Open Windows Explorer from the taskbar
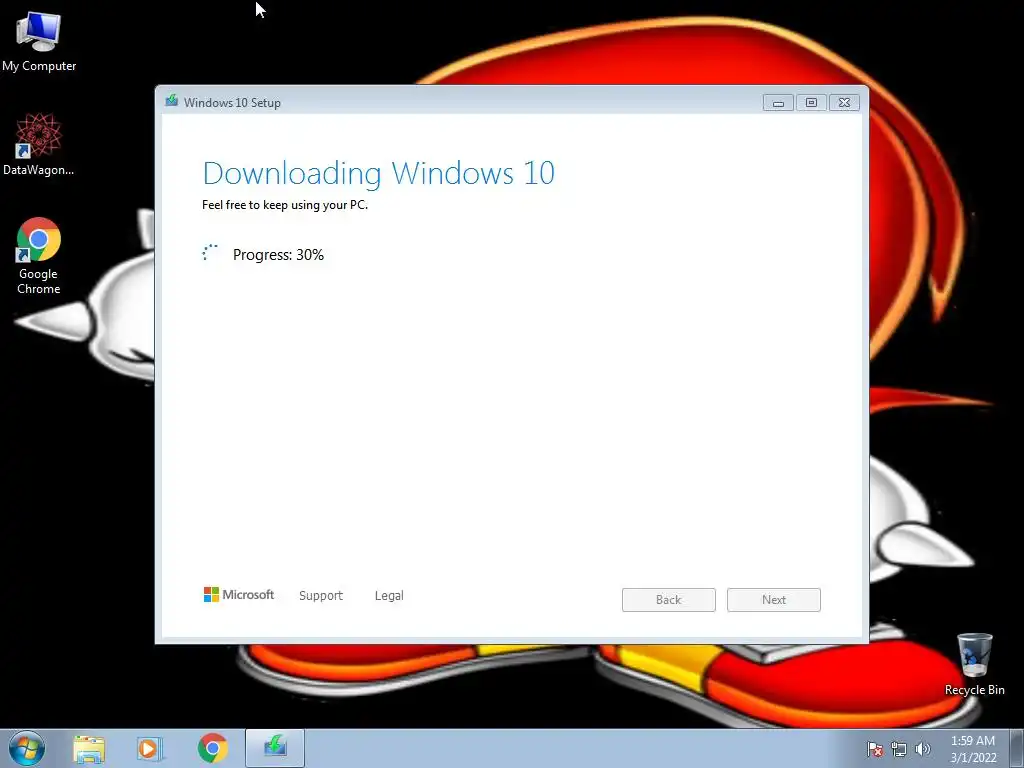The width and height of the screenshot is (1024, 768). point(89,749)
